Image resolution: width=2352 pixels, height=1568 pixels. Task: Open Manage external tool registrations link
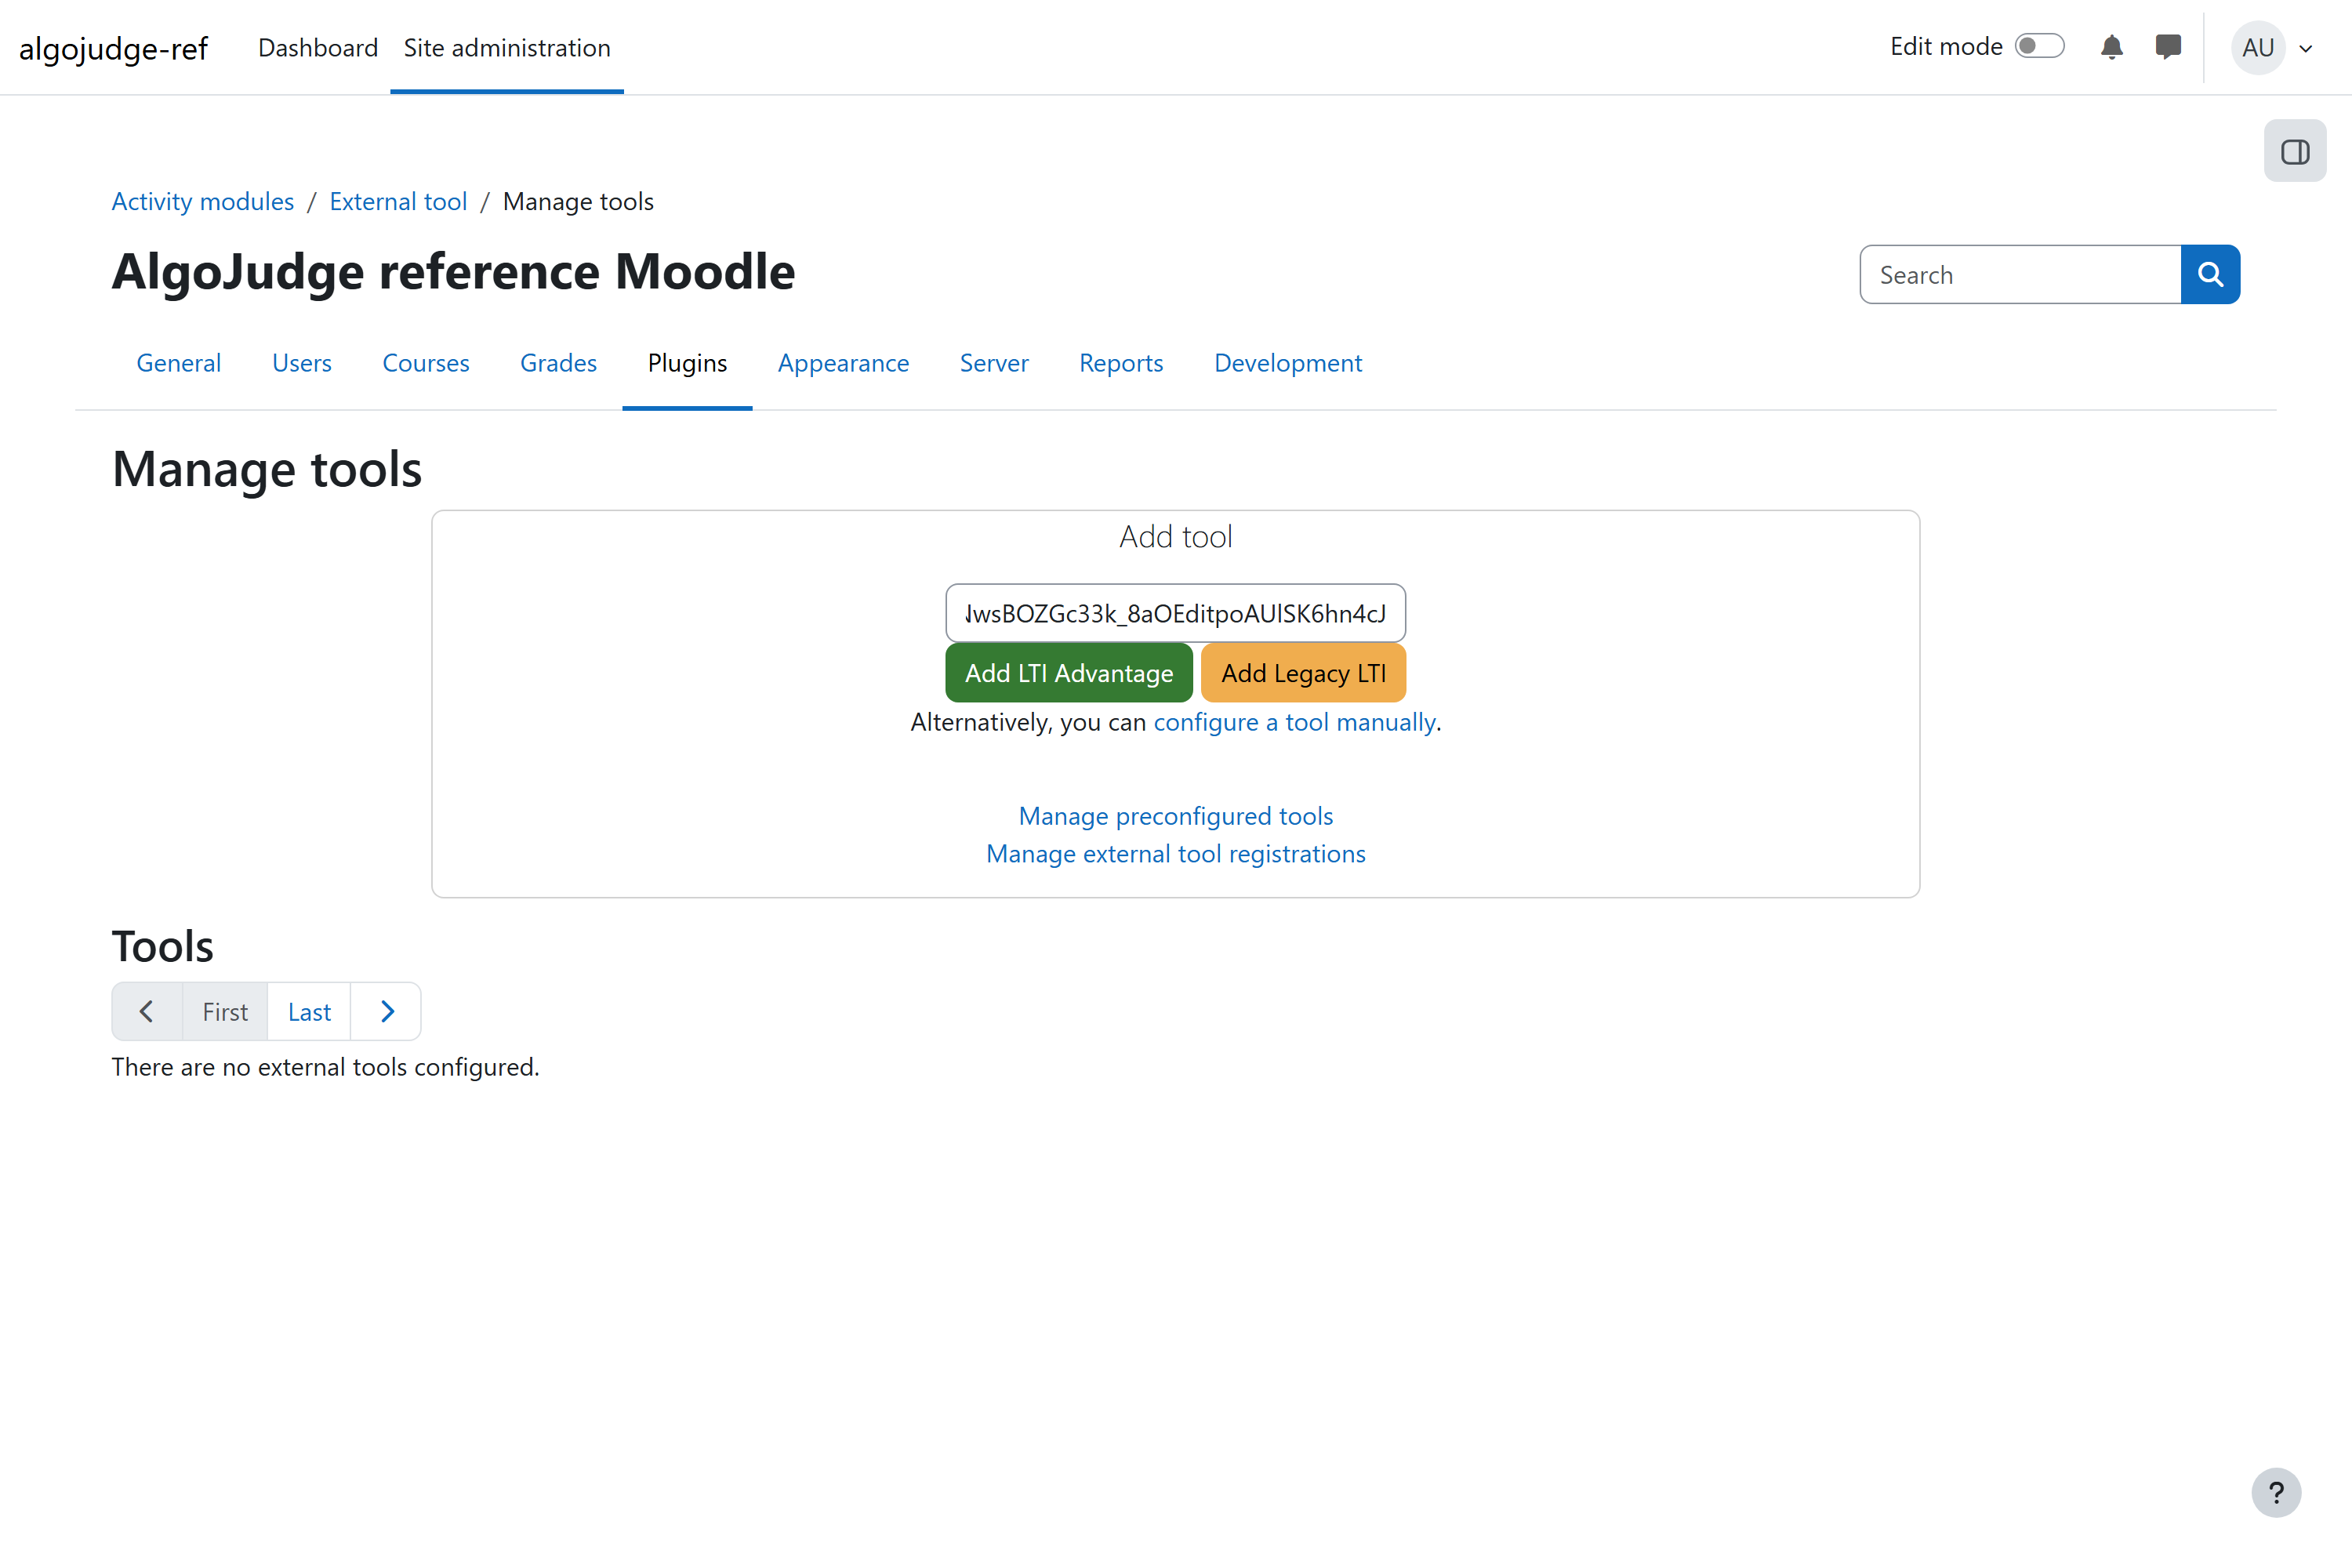1176,854
